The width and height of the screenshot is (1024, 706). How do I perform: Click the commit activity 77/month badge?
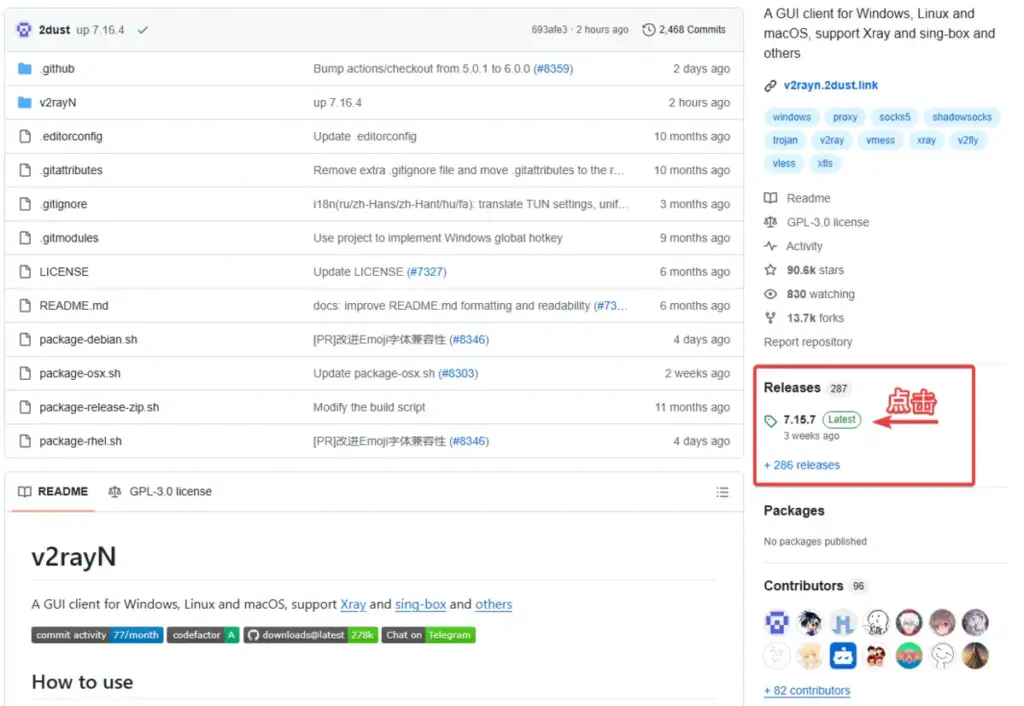97,635
